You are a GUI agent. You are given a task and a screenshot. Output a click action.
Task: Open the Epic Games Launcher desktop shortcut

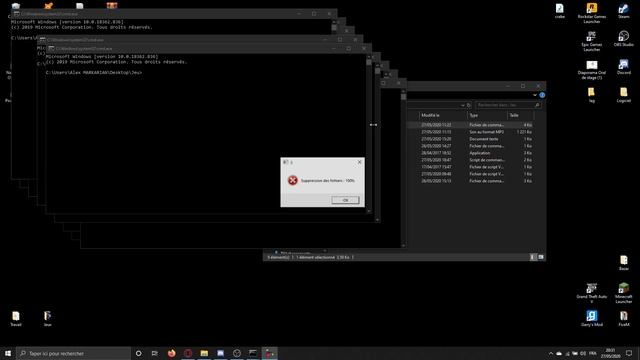[x=591, y=41]
